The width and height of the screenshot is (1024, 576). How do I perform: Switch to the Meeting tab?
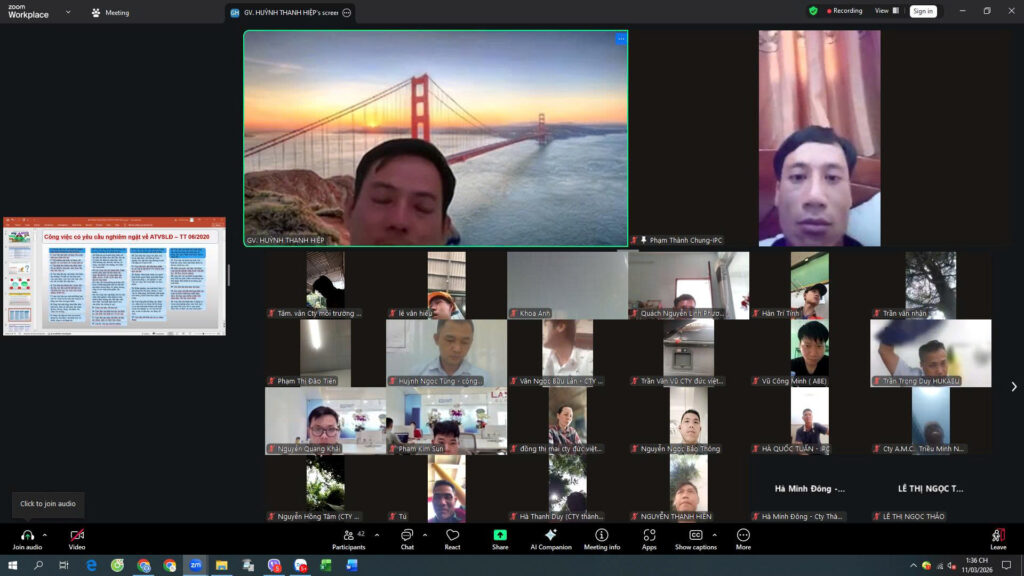coord(110,13)
